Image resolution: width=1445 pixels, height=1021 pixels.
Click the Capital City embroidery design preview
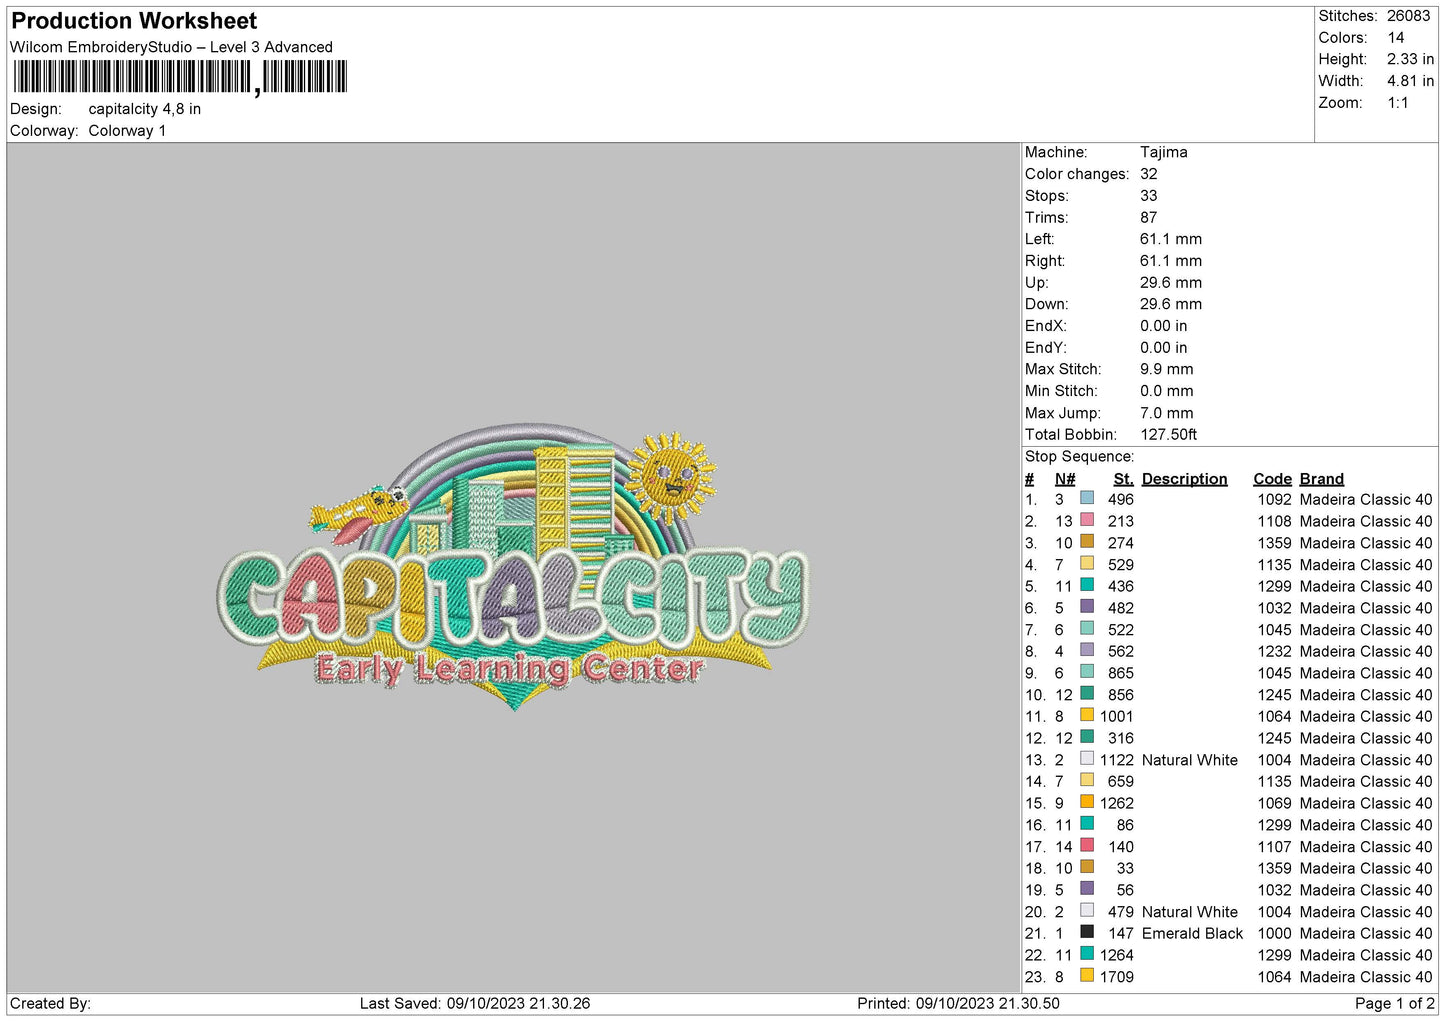(x=513, y=568)
